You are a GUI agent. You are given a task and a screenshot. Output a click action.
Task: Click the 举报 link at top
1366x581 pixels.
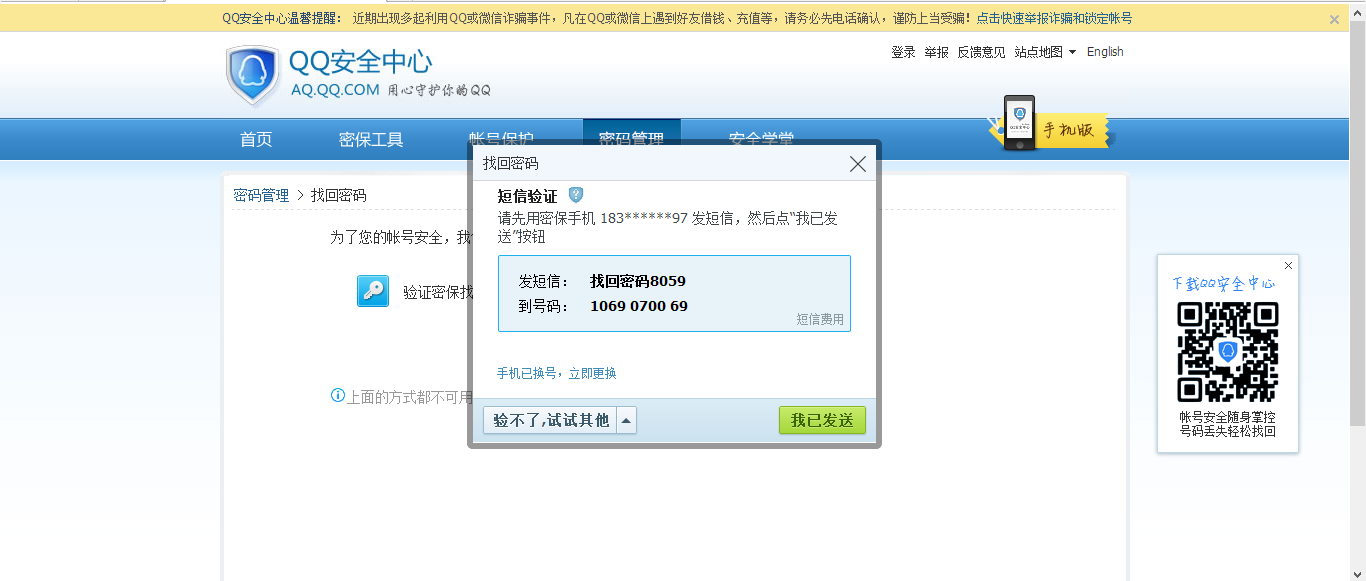(x=936, y=52)
